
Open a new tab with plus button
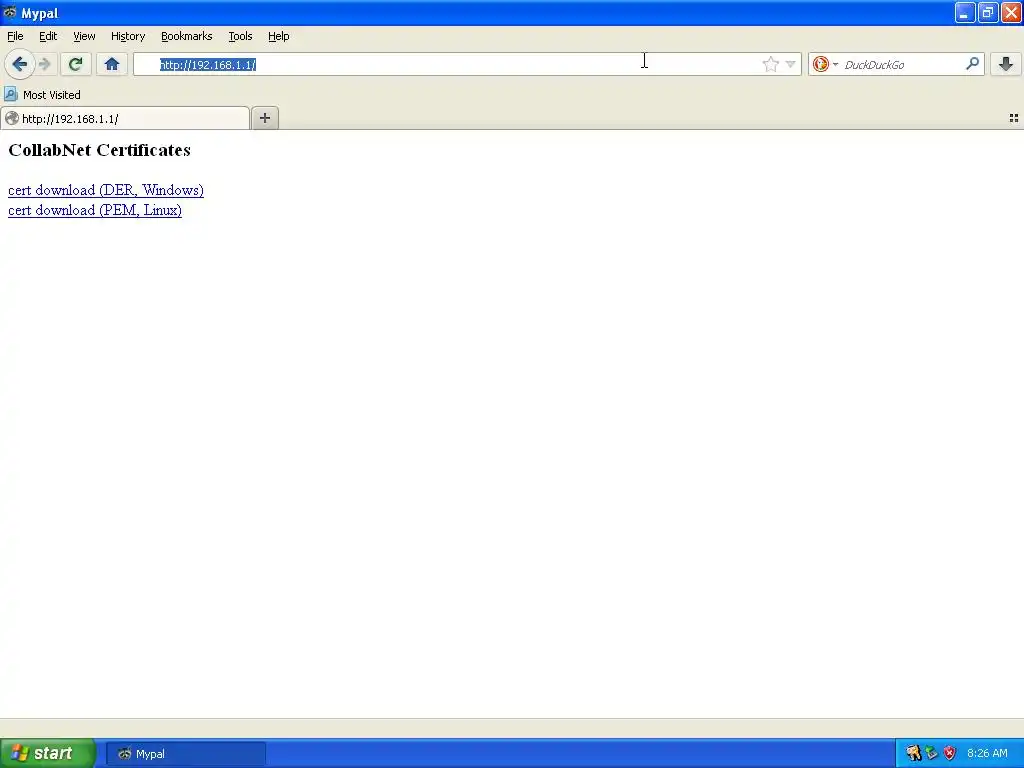(264, 118)
